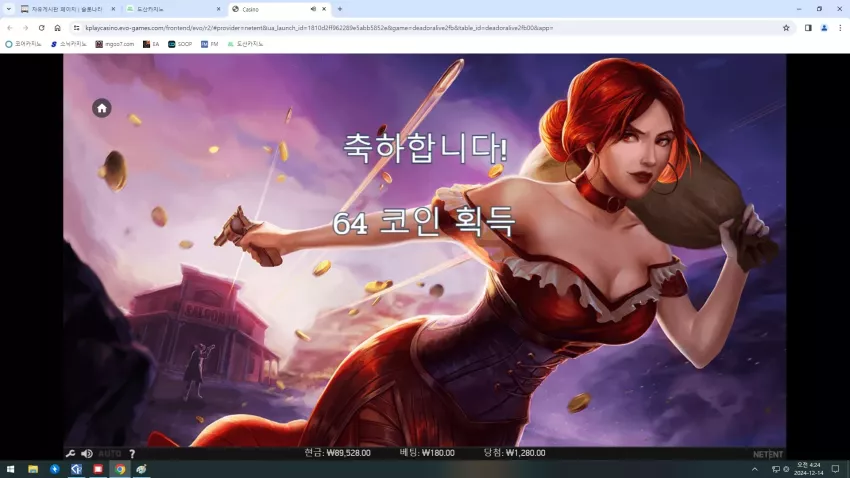The width and height of the screenshot is (850, 478).
Task: Open a new browser tab
Action: [340, 9]
